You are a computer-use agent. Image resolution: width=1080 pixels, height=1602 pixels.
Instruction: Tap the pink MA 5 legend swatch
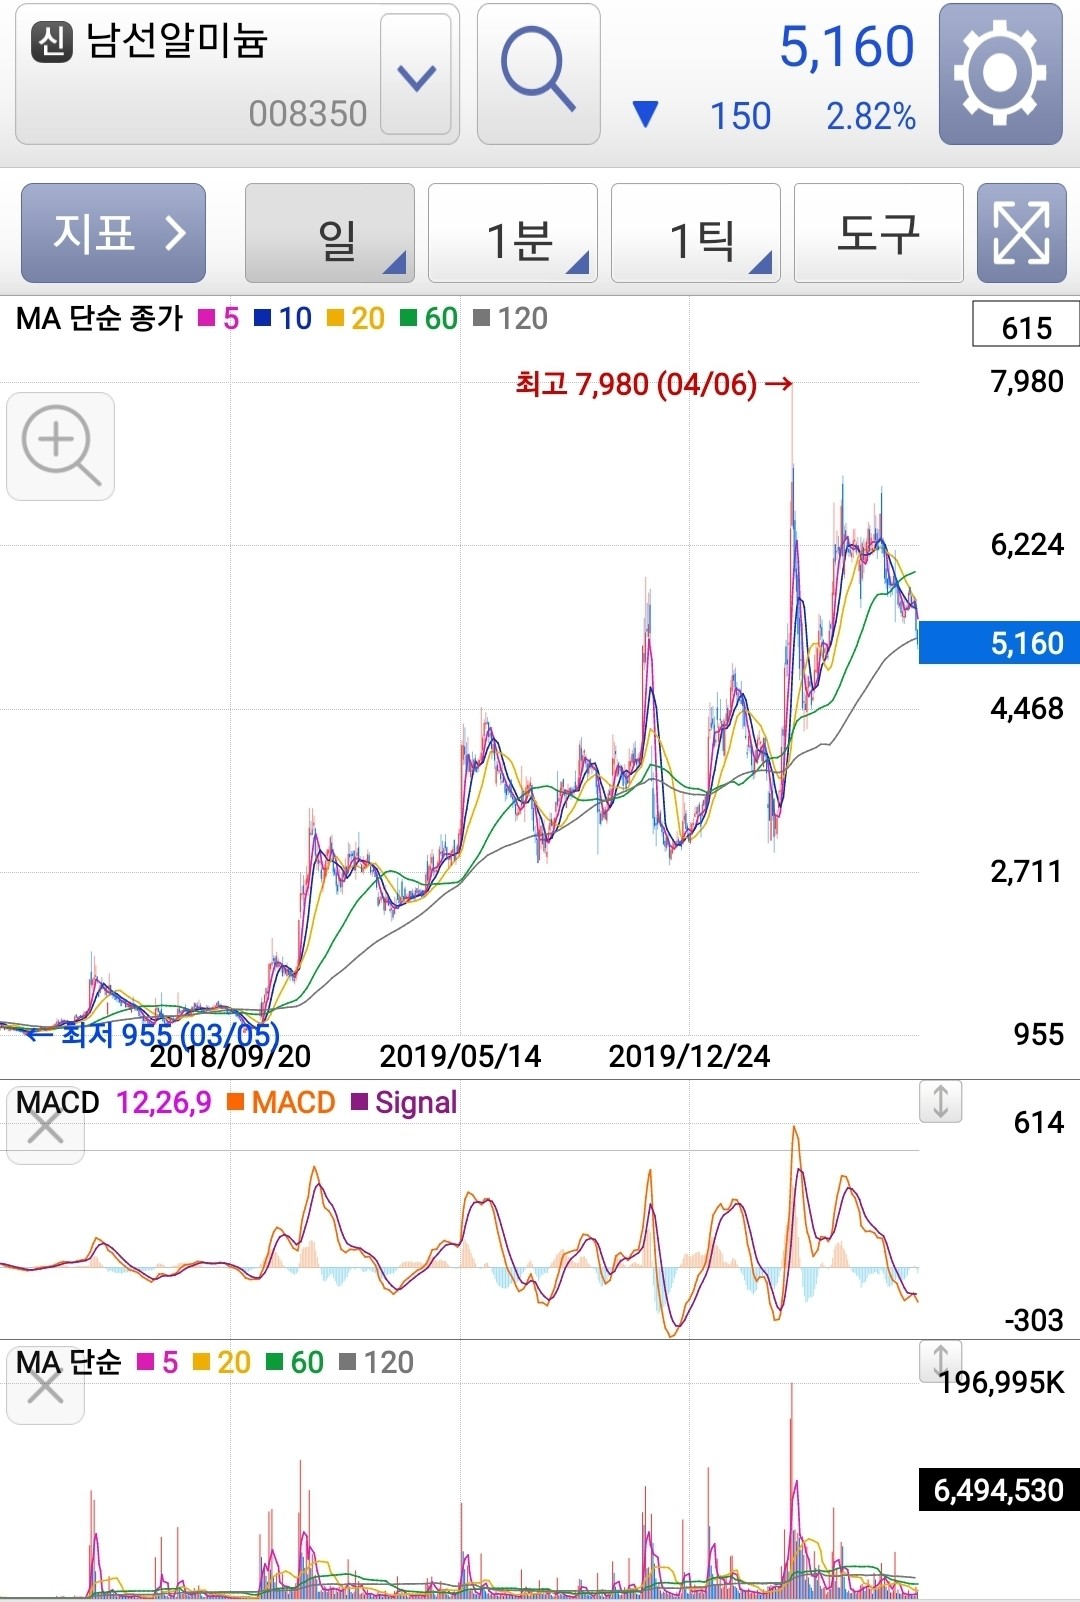[x=208, y=318]
